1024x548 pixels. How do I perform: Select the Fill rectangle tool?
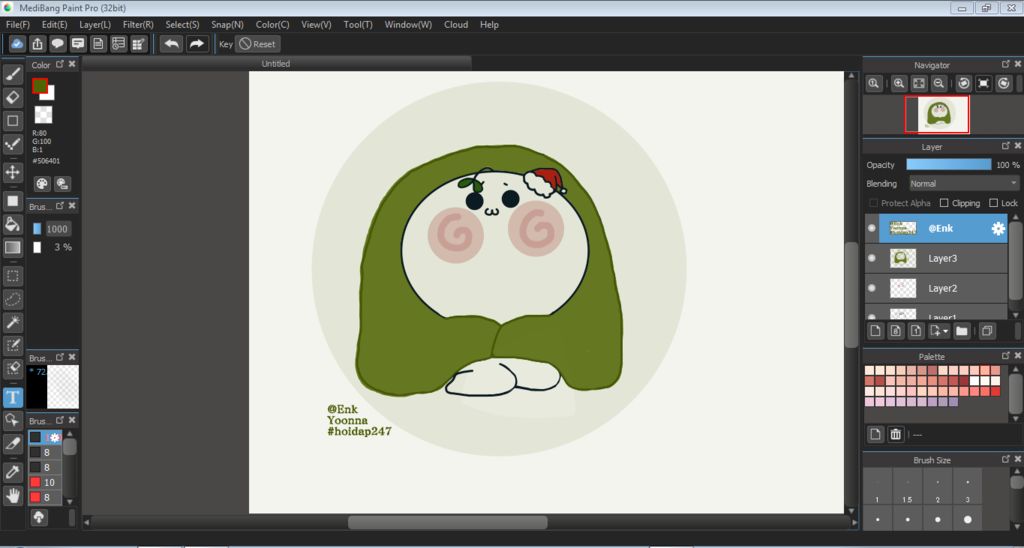12,201
